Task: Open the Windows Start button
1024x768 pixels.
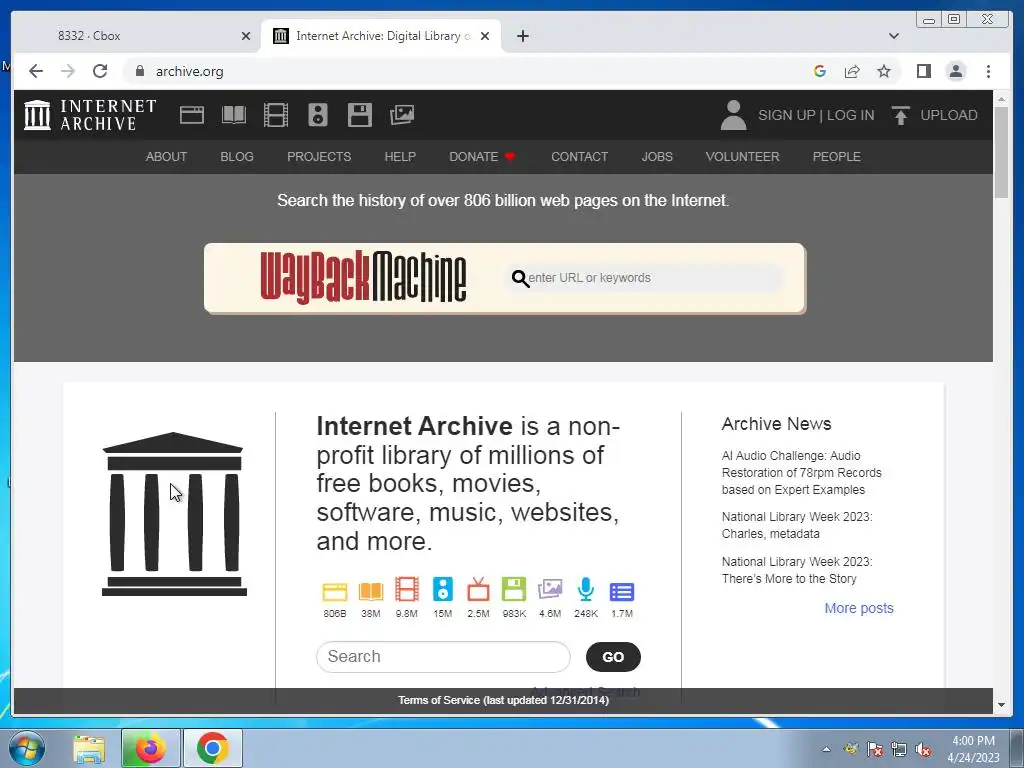Action: click(x=27, y=748)
